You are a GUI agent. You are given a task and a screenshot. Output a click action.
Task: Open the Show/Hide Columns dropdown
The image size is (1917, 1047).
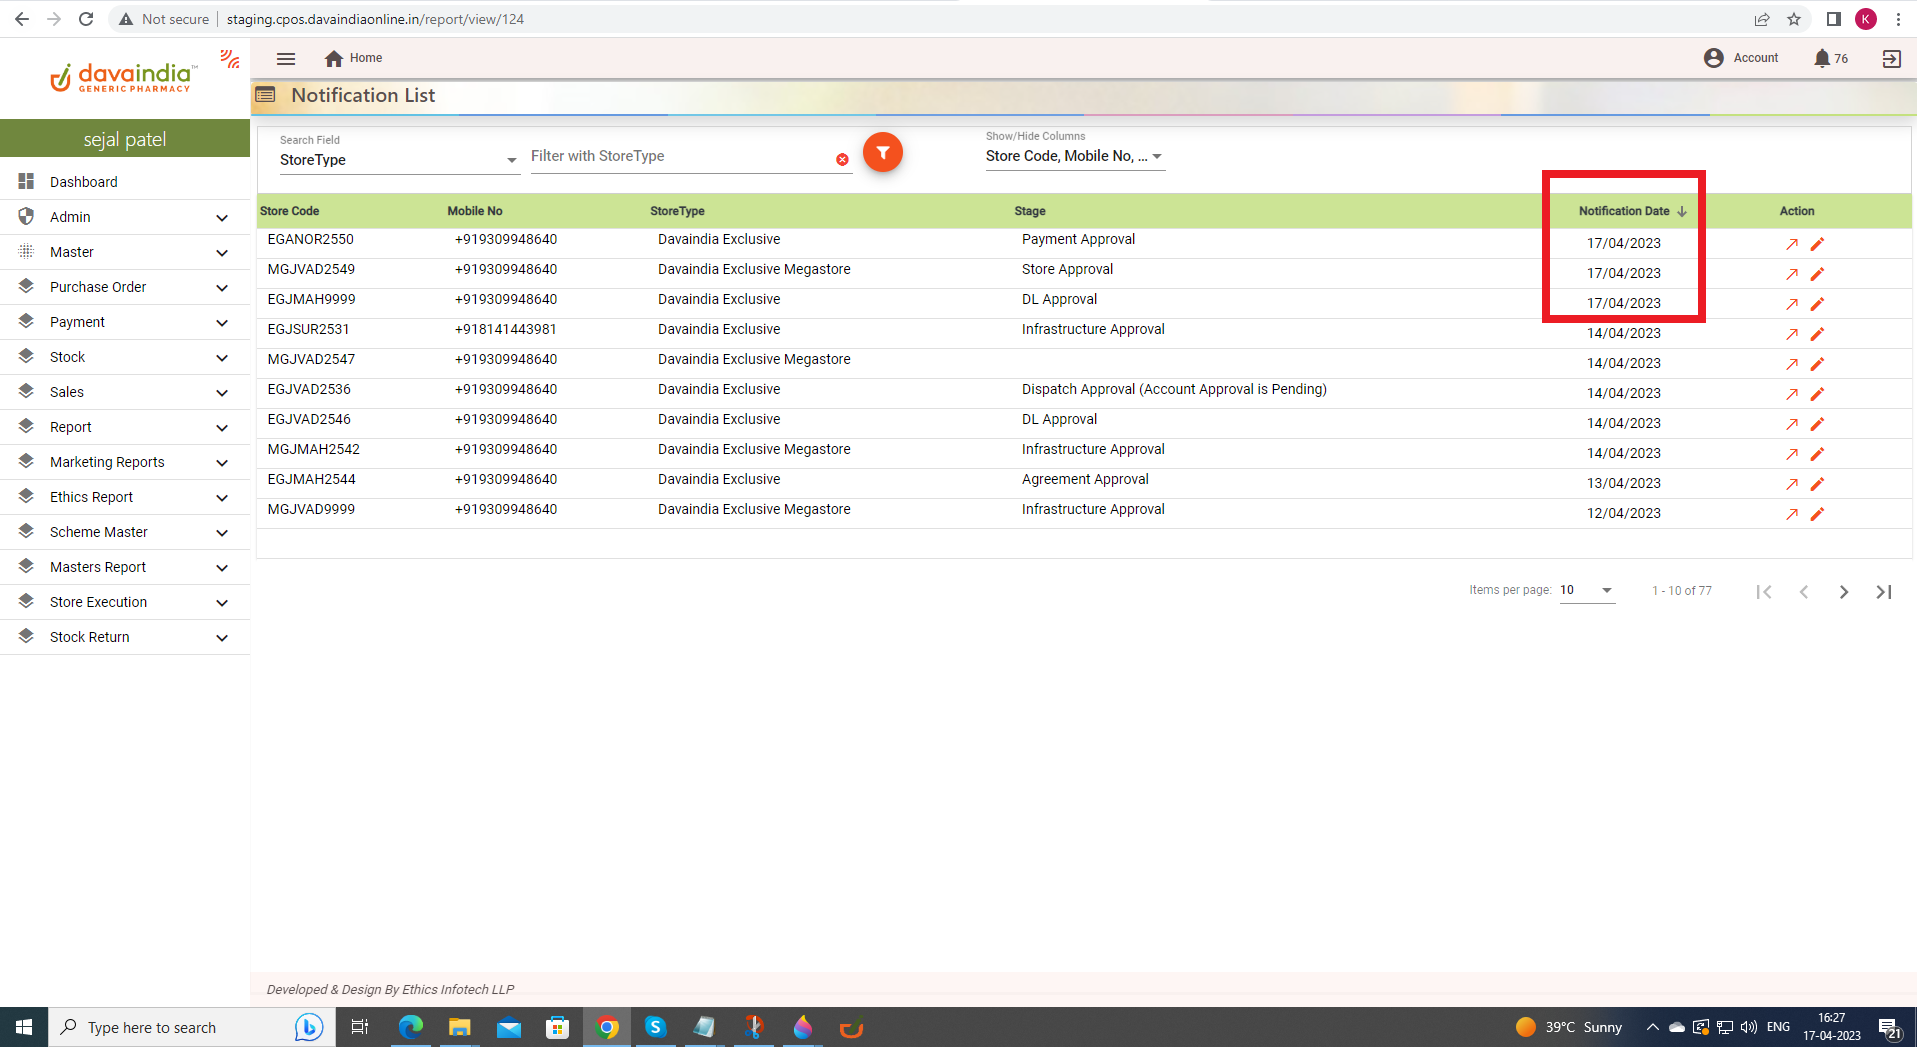coord(1074,157)
